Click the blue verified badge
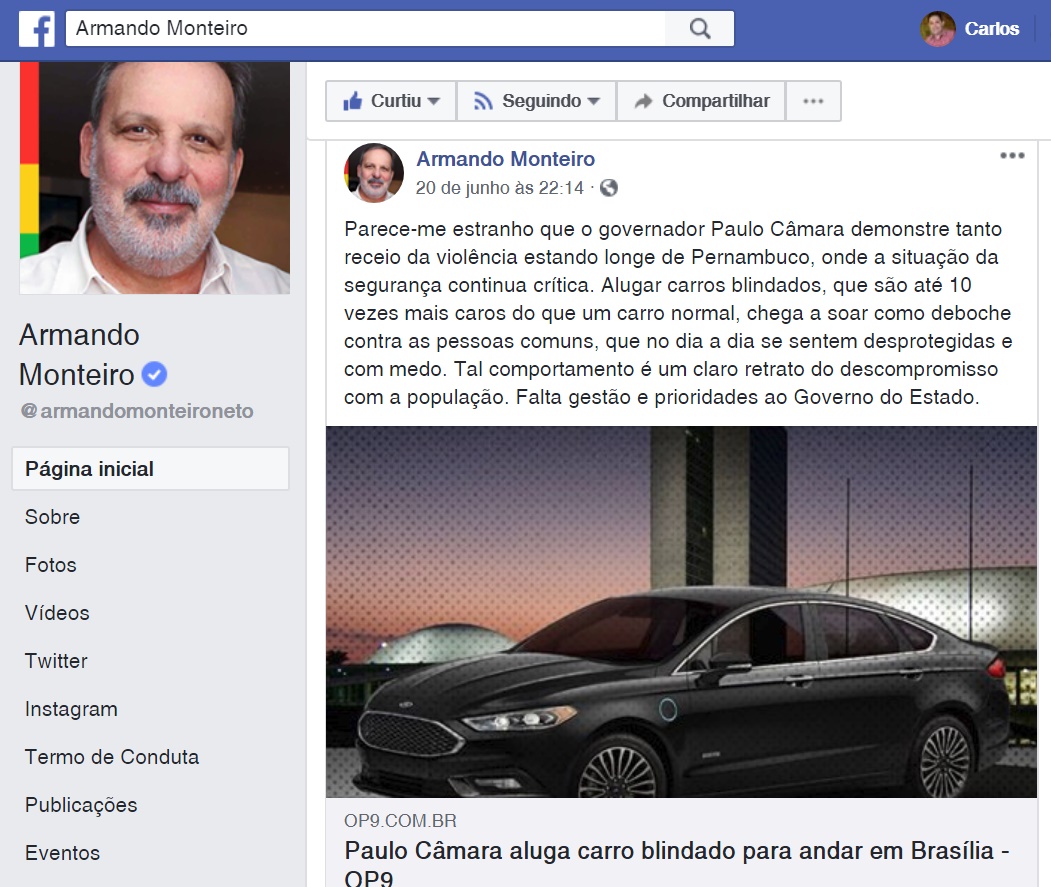The height and width of the screenshot is (887, 1051). click(154, 374)
